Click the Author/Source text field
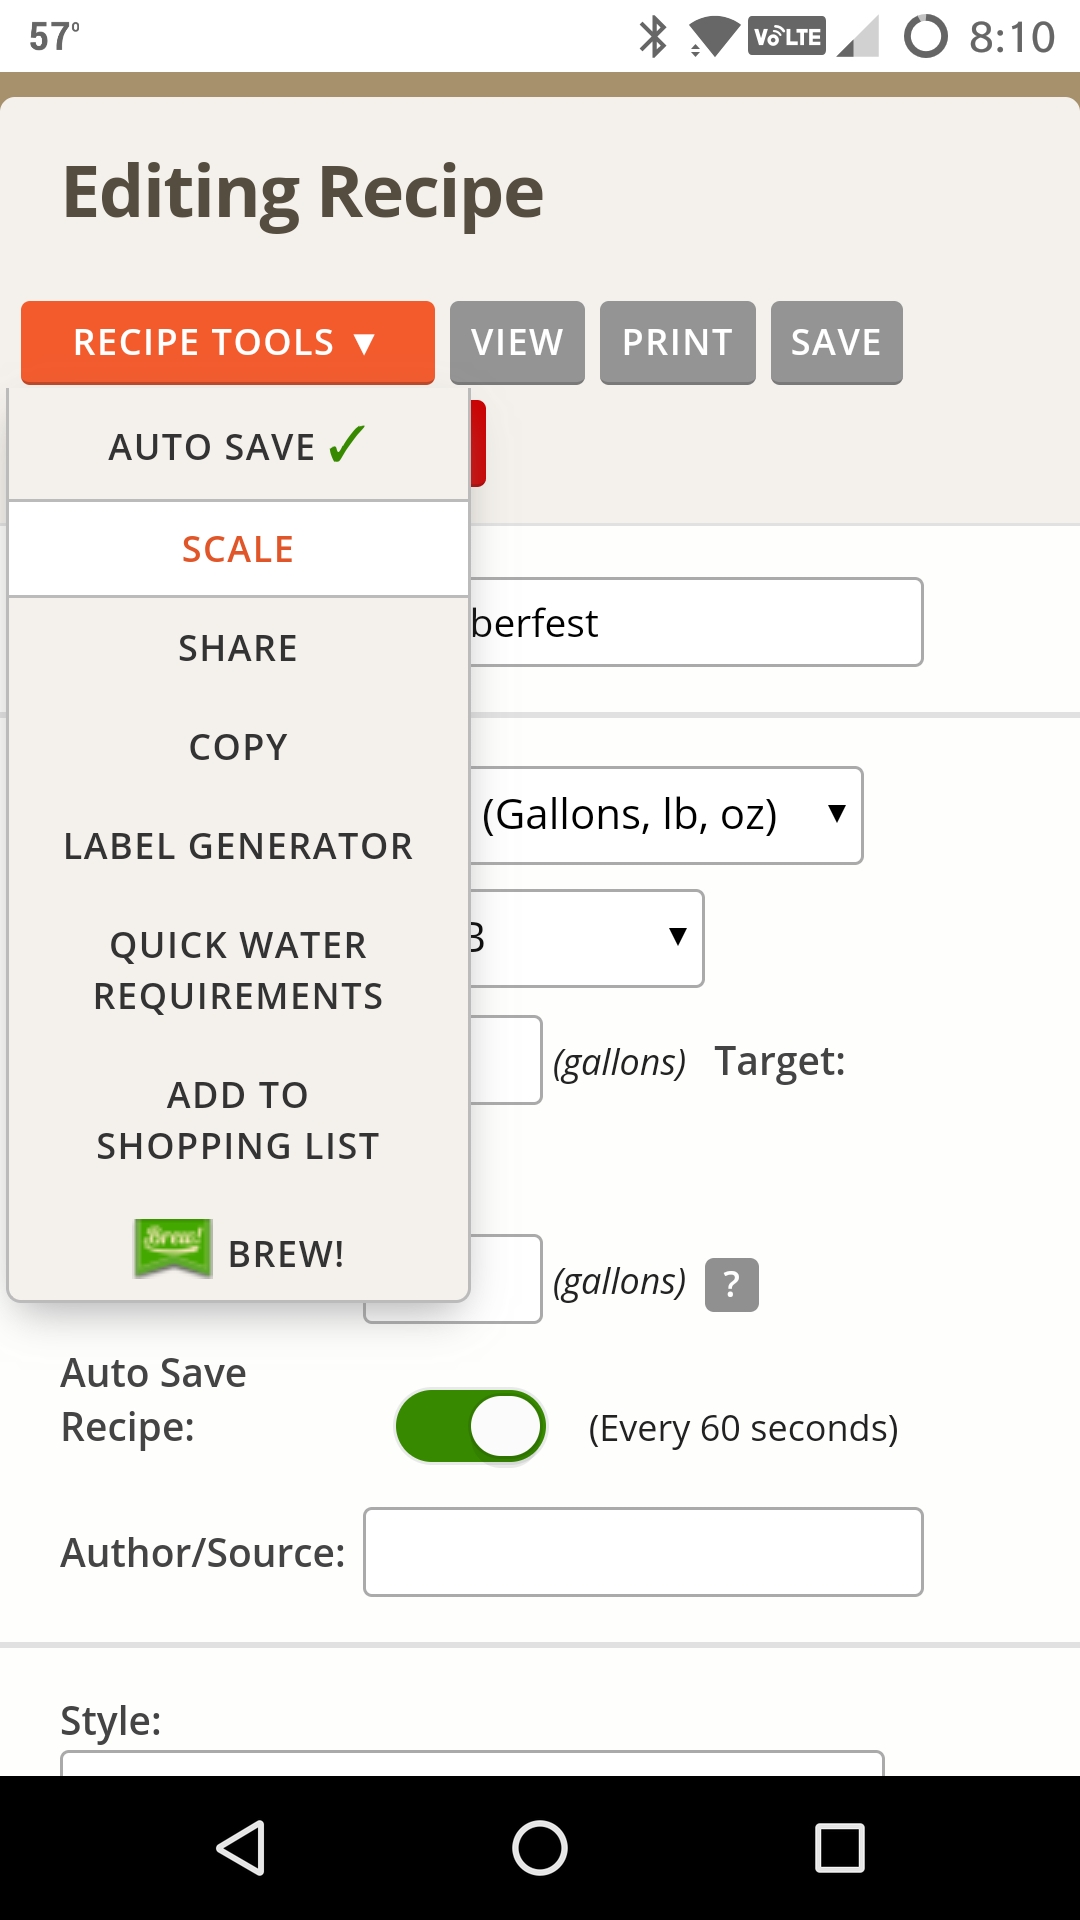 click(x=642, y=1552)
